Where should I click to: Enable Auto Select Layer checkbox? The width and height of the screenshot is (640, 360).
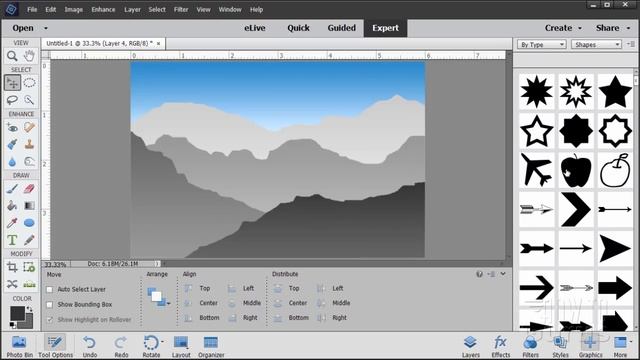49,289
